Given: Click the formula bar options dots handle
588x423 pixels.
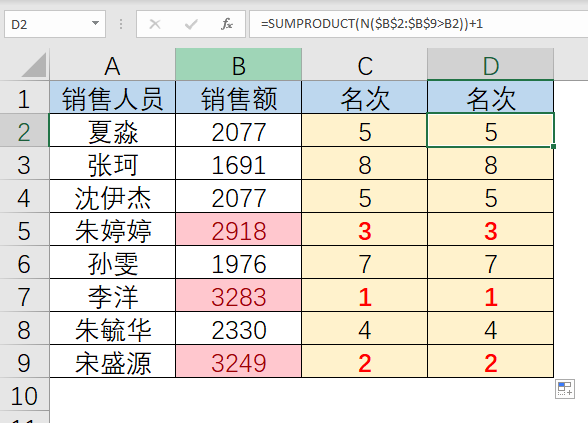Looking at the screenshot, I should pyautogui.click(x=121, y=24).
